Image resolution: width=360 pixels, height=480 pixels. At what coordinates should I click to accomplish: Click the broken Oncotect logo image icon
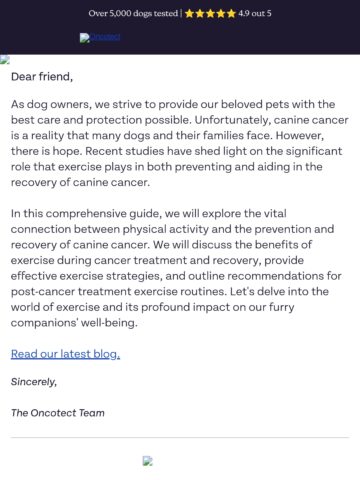[x=85, y=38]
